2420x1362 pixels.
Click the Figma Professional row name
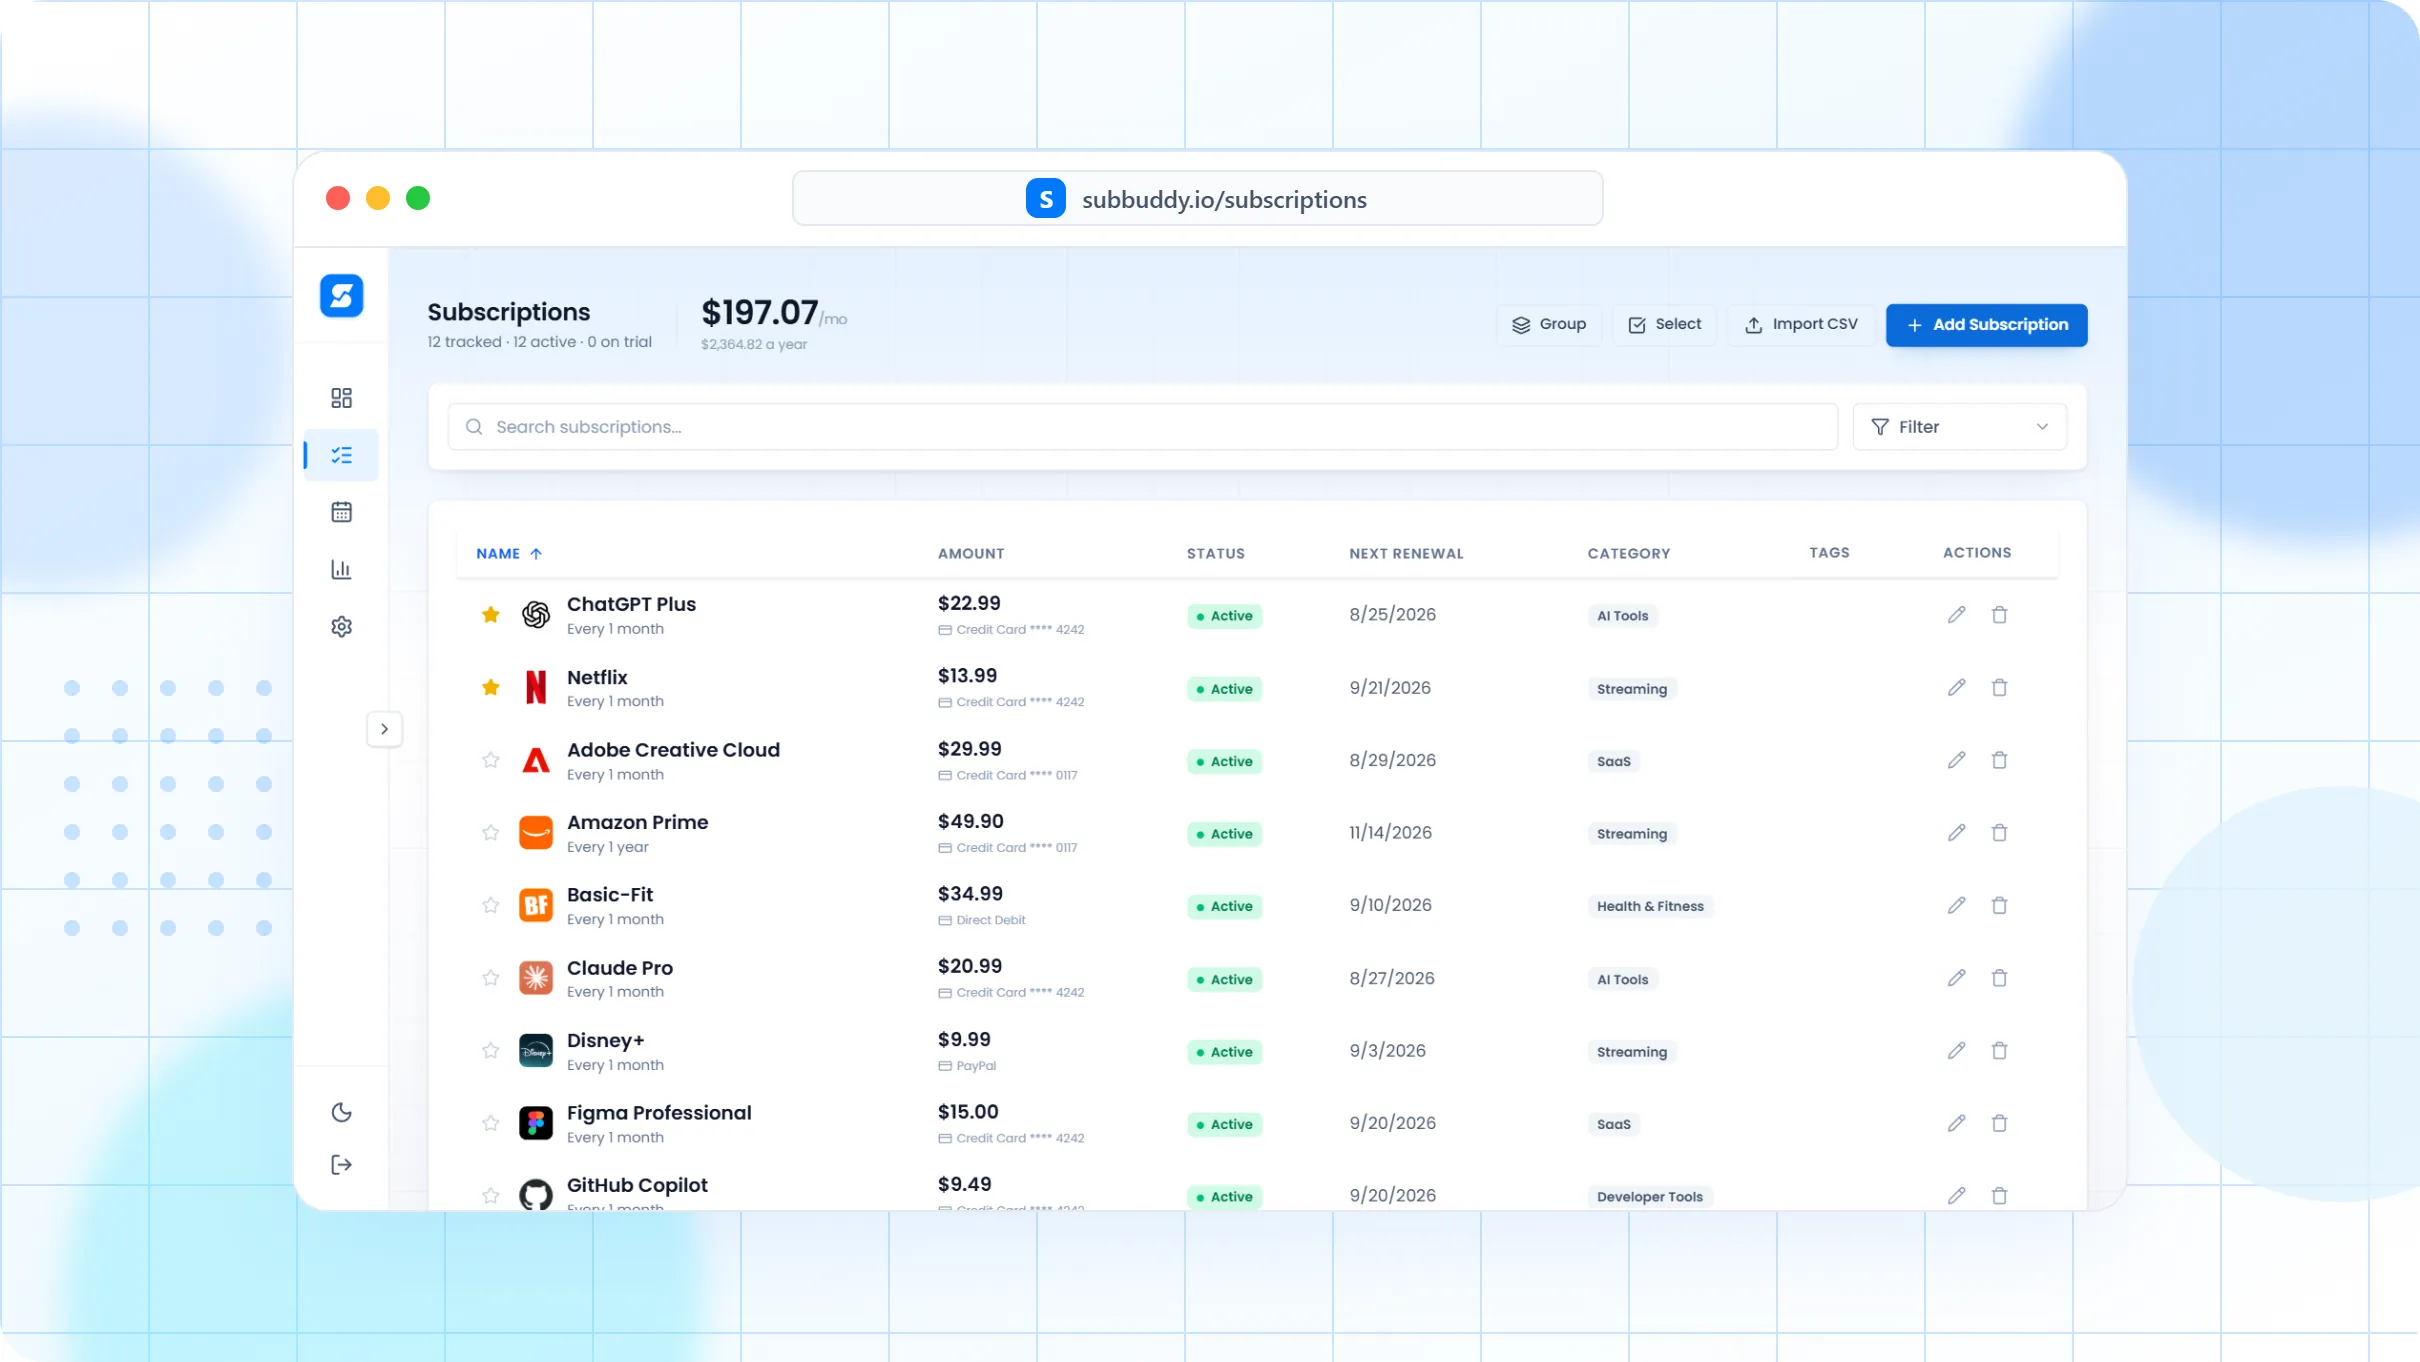coord(659,1113)
